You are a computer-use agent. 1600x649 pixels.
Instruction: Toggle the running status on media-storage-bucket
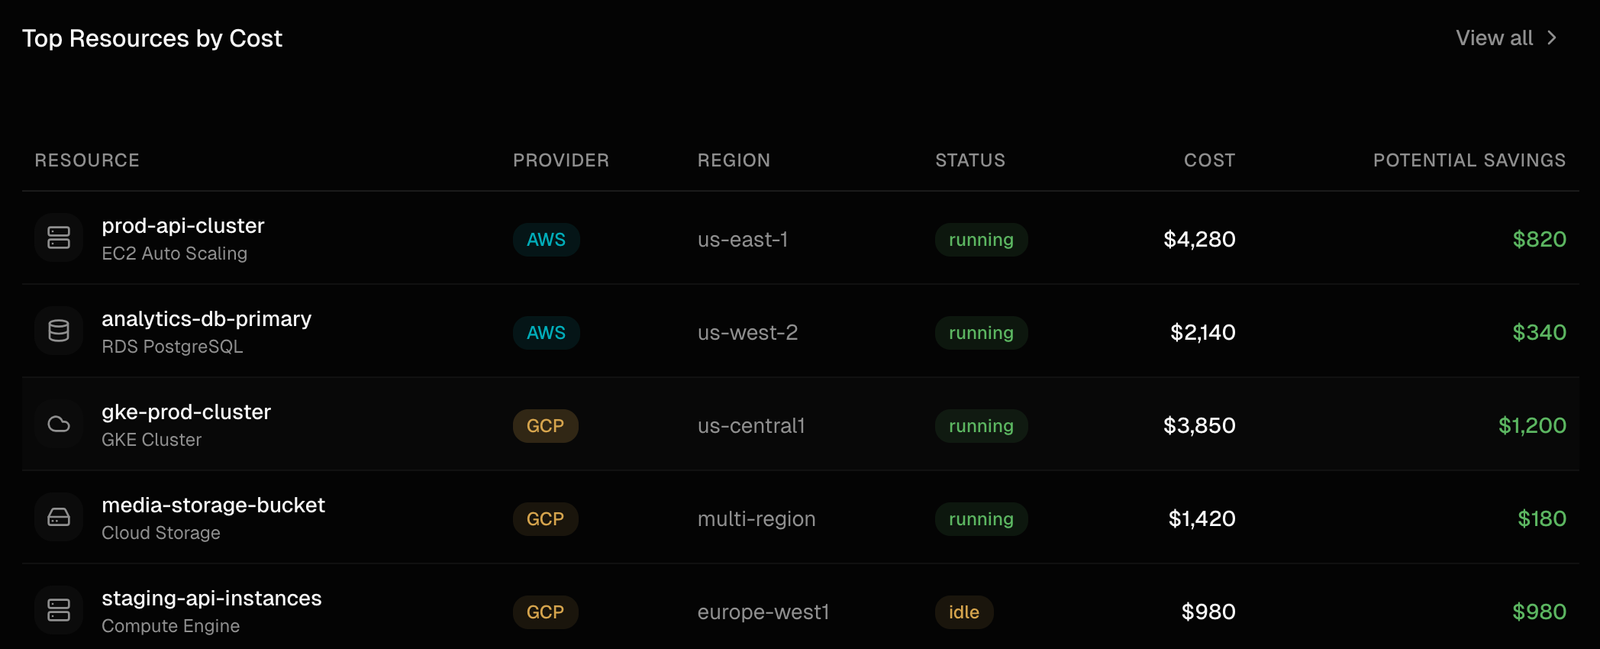981,518
